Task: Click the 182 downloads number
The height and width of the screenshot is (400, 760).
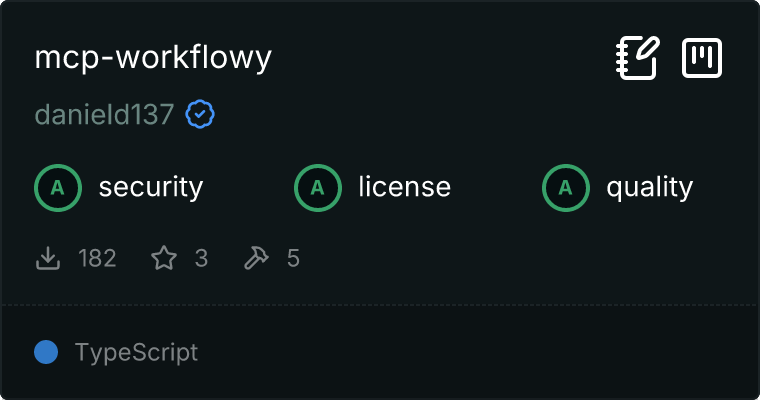Action: tap(97, 258)
